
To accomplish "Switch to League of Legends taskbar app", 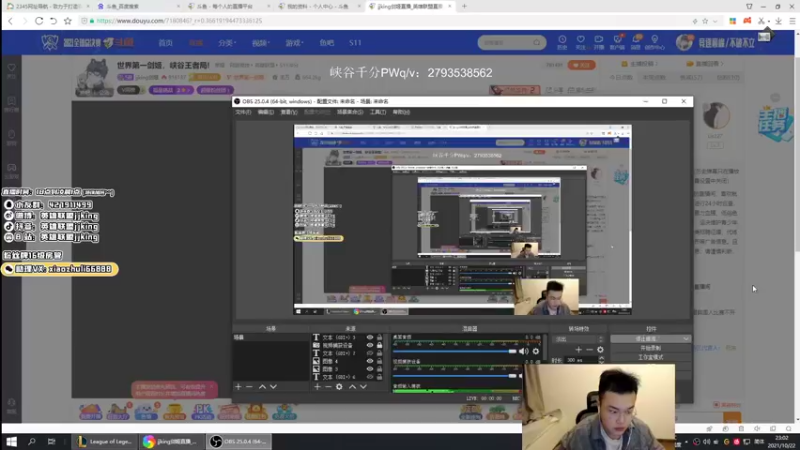I will pos(105,441).
